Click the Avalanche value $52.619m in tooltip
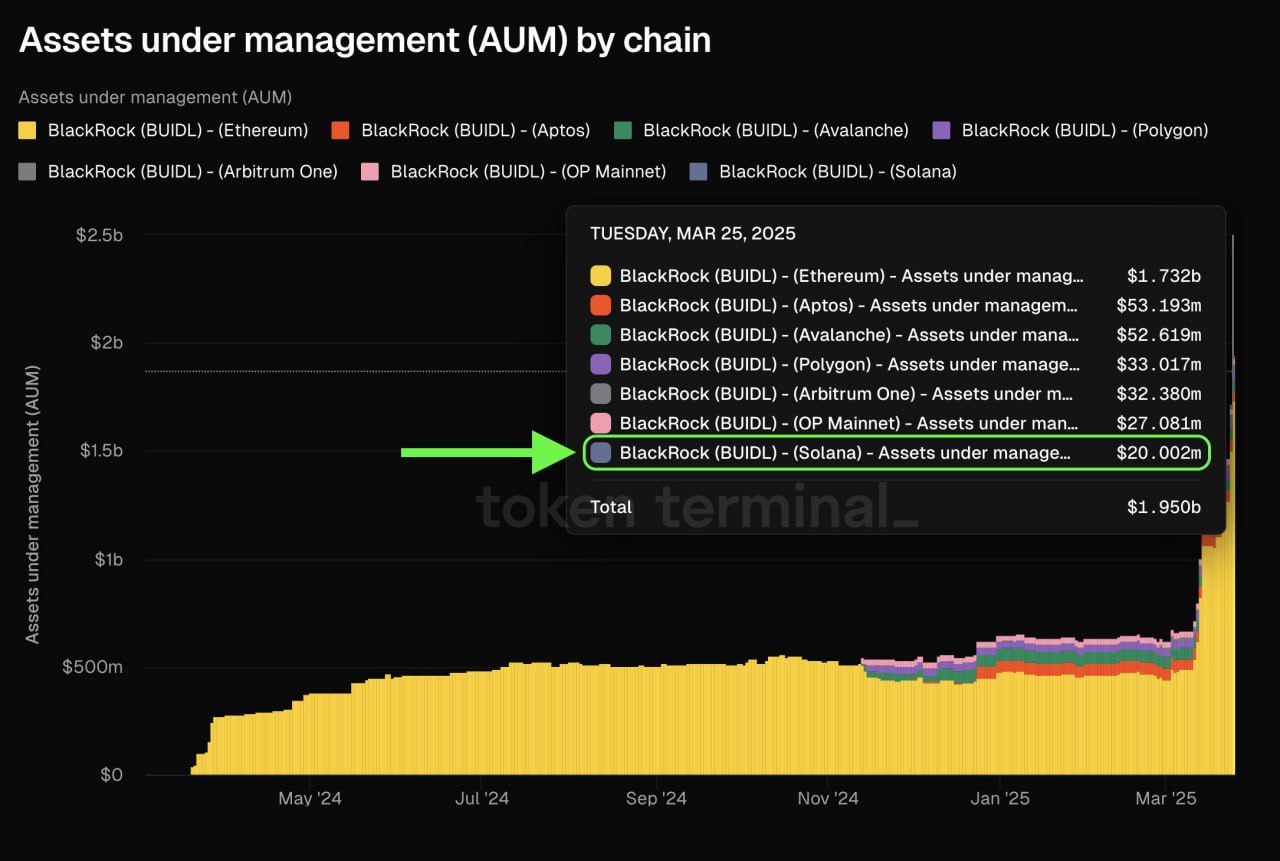 [1159, 335]
